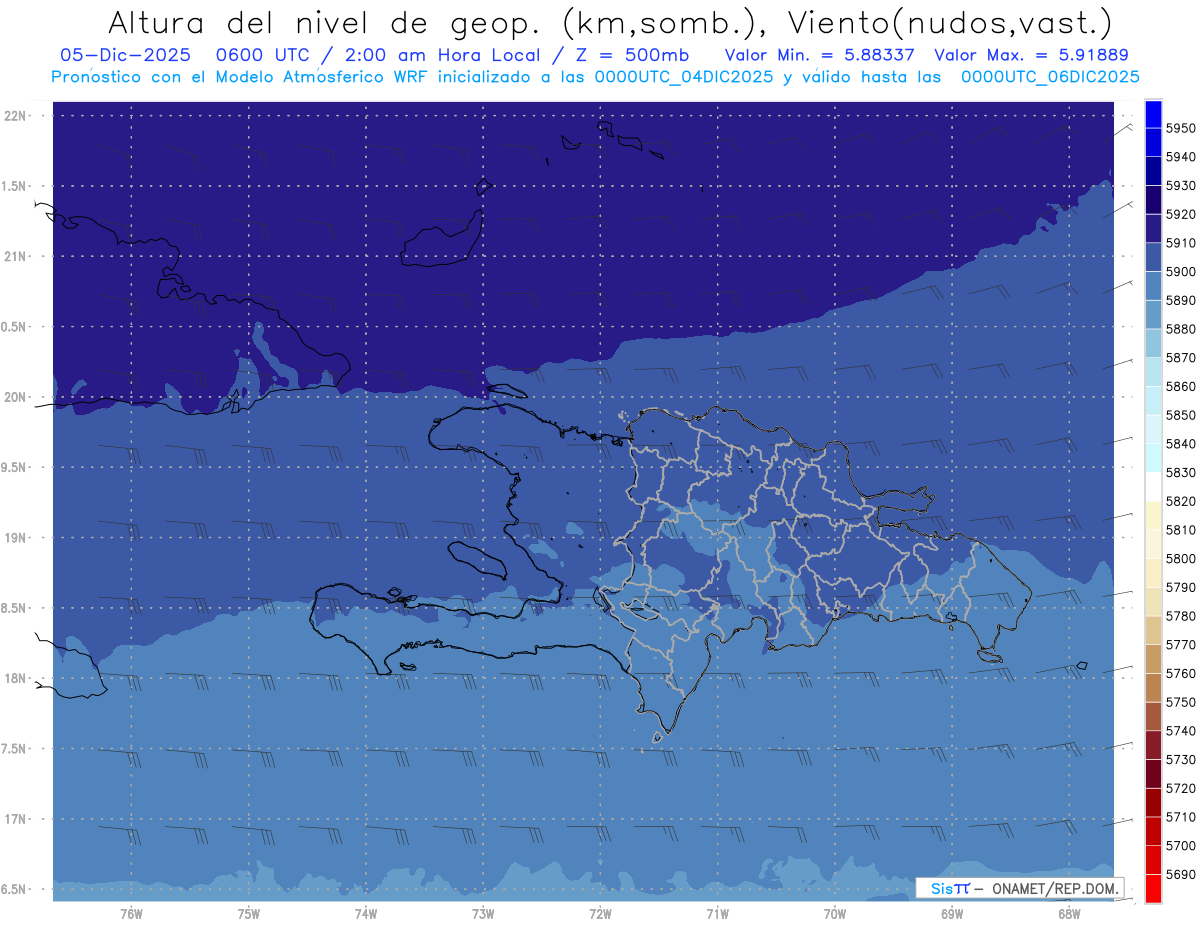1200x927 pixels.
Task: Pick the legend swatch between 5810 and 5820
Action: [1153, 516]
